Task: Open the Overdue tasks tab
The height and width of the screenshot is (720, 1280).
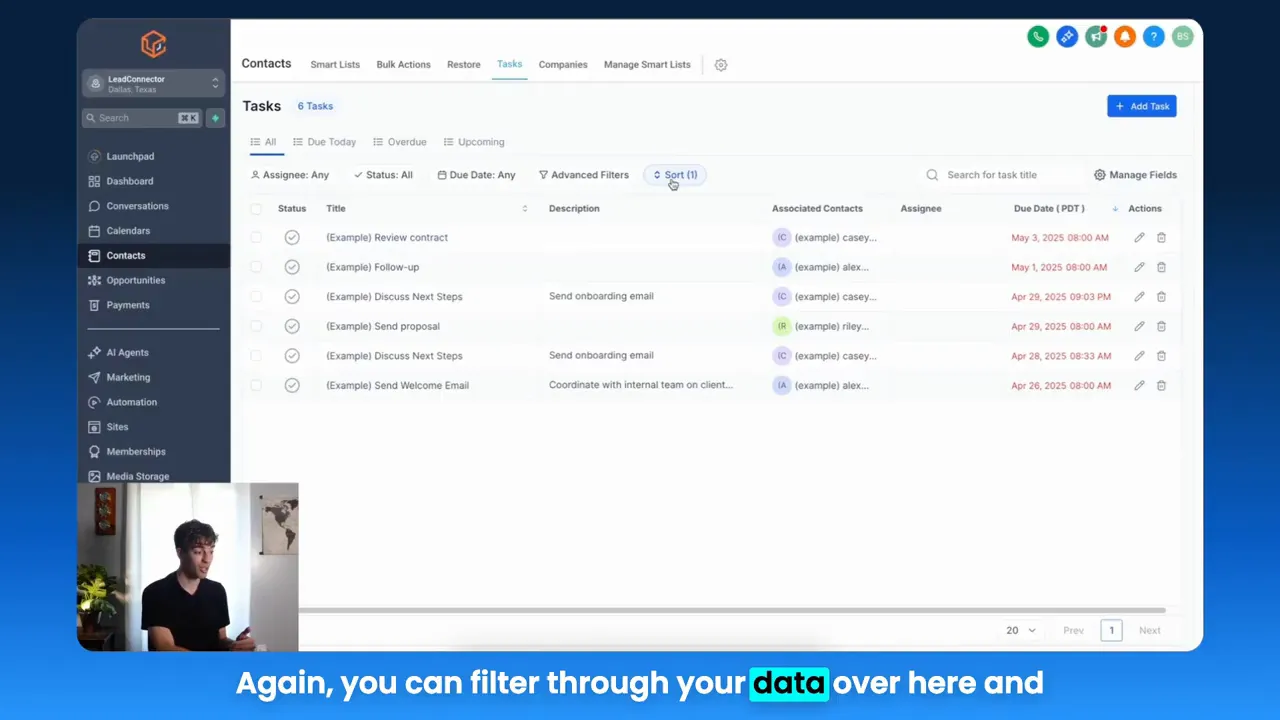Action: [x=399, y=141]
